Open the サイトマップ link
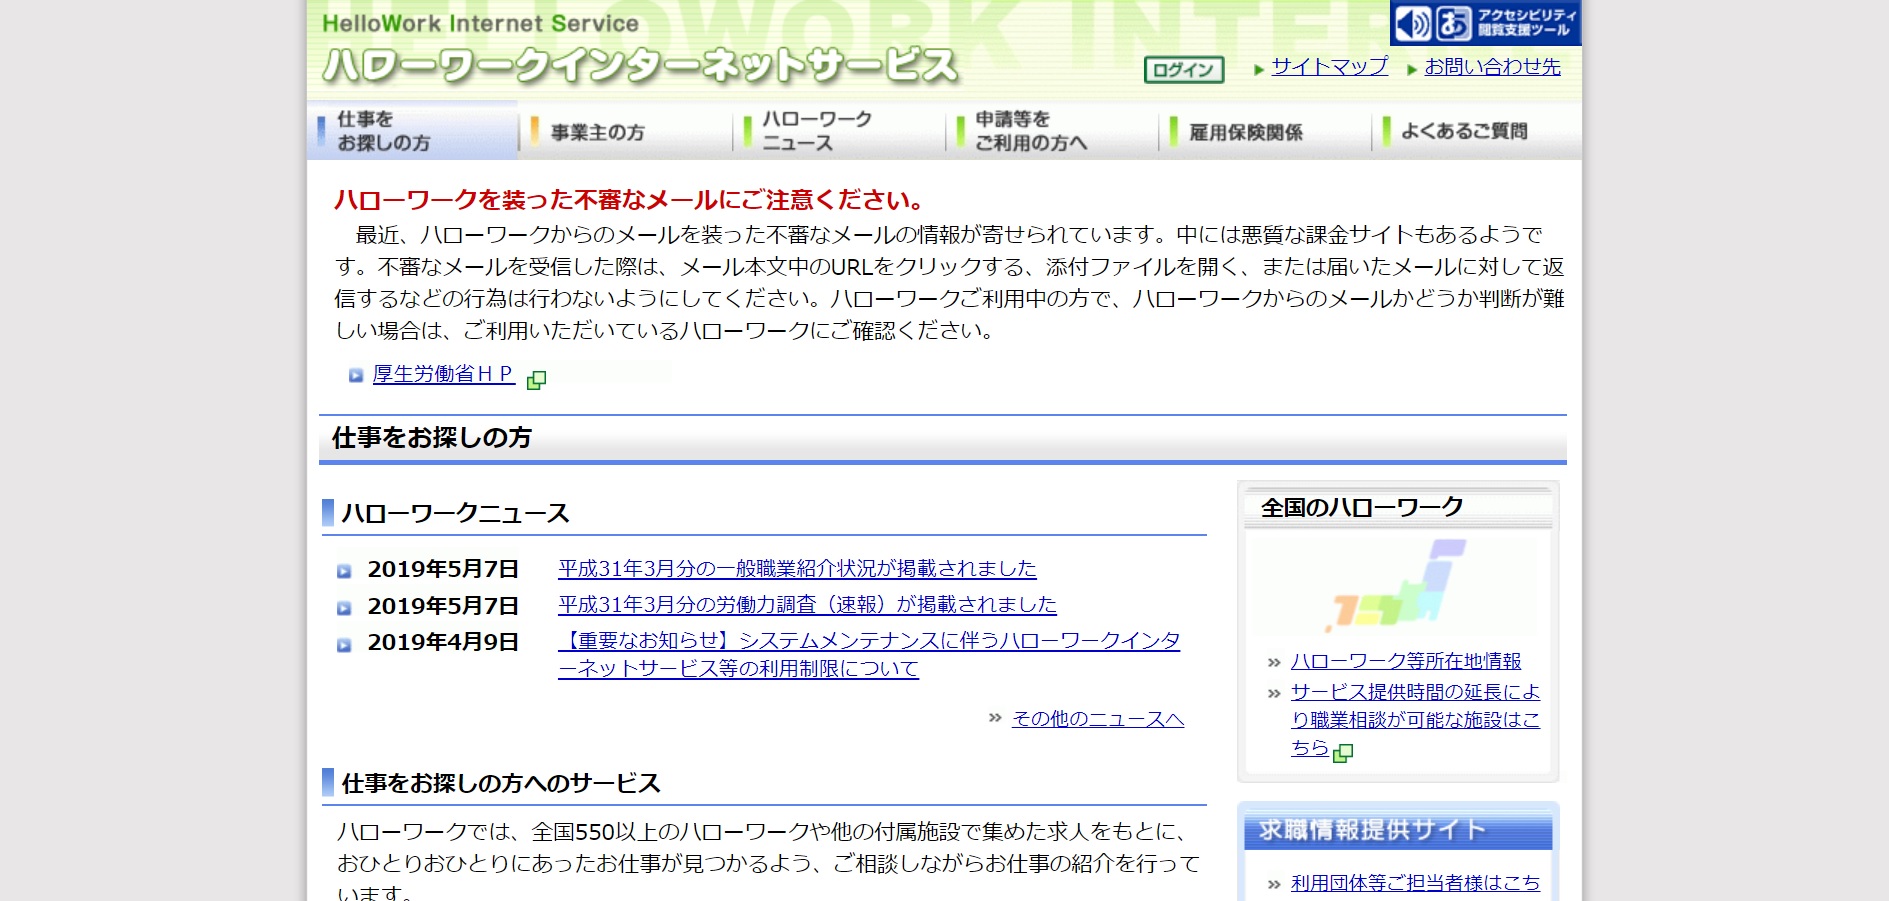Screen dimensions: 1889x901 pos(1329,67)
